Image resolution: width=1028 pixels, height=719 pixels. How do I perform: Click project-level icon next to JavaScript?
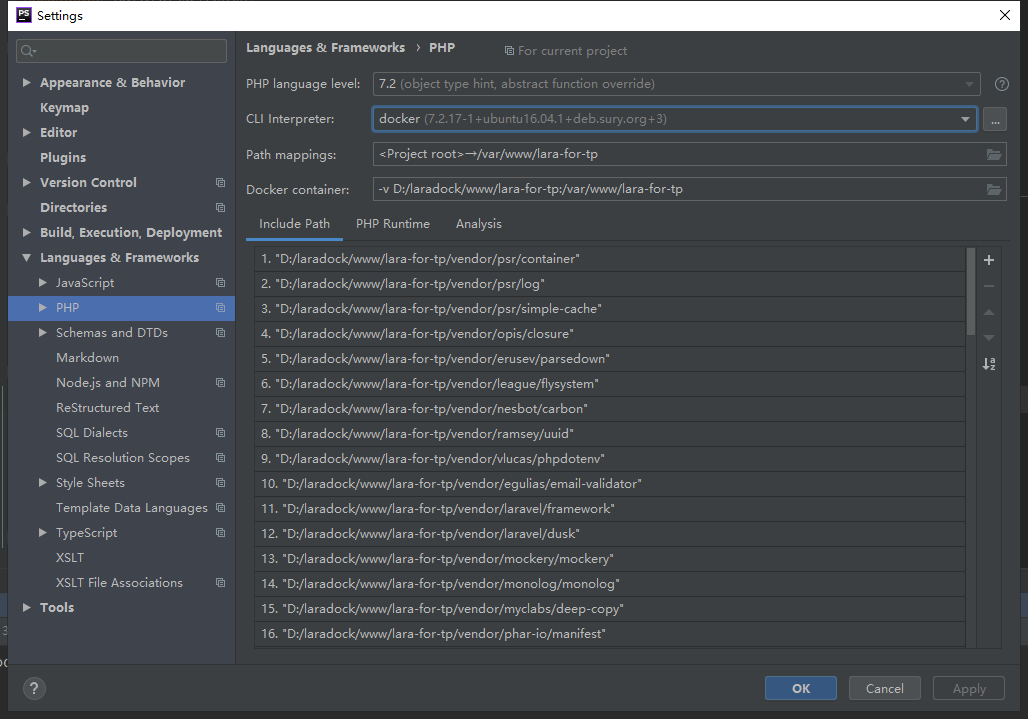click(220, 282)
